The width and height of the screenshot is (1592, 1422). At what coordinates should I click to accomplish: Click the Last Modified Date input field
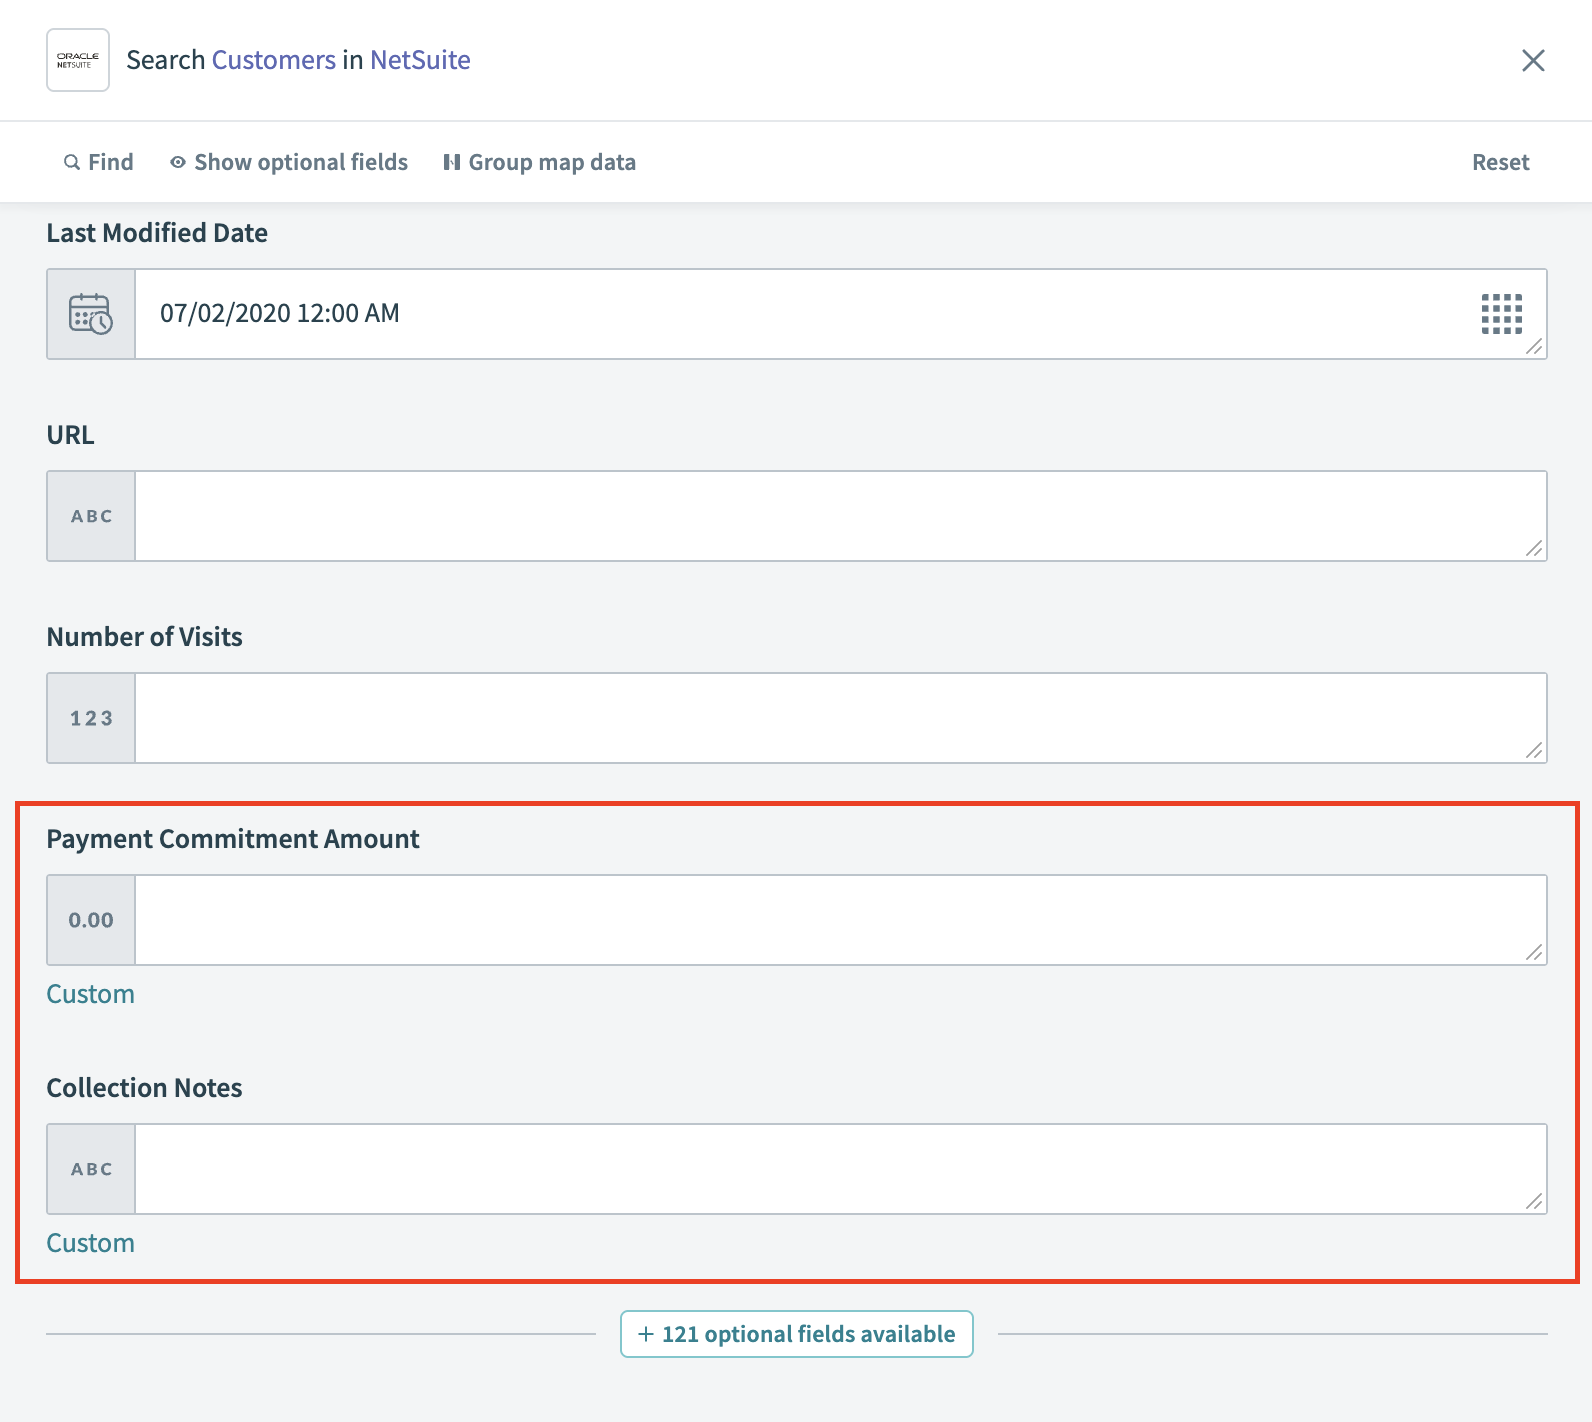tap(800, 314)
